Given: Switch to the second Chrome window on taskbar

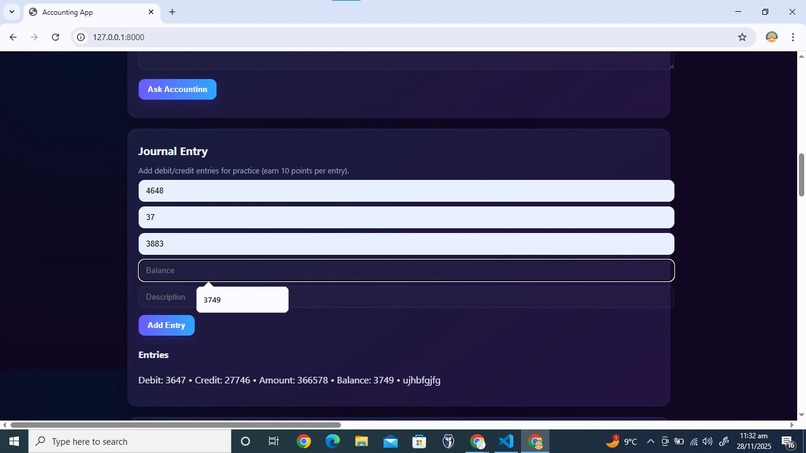Looking at the screenshot, I should point(477,441).
